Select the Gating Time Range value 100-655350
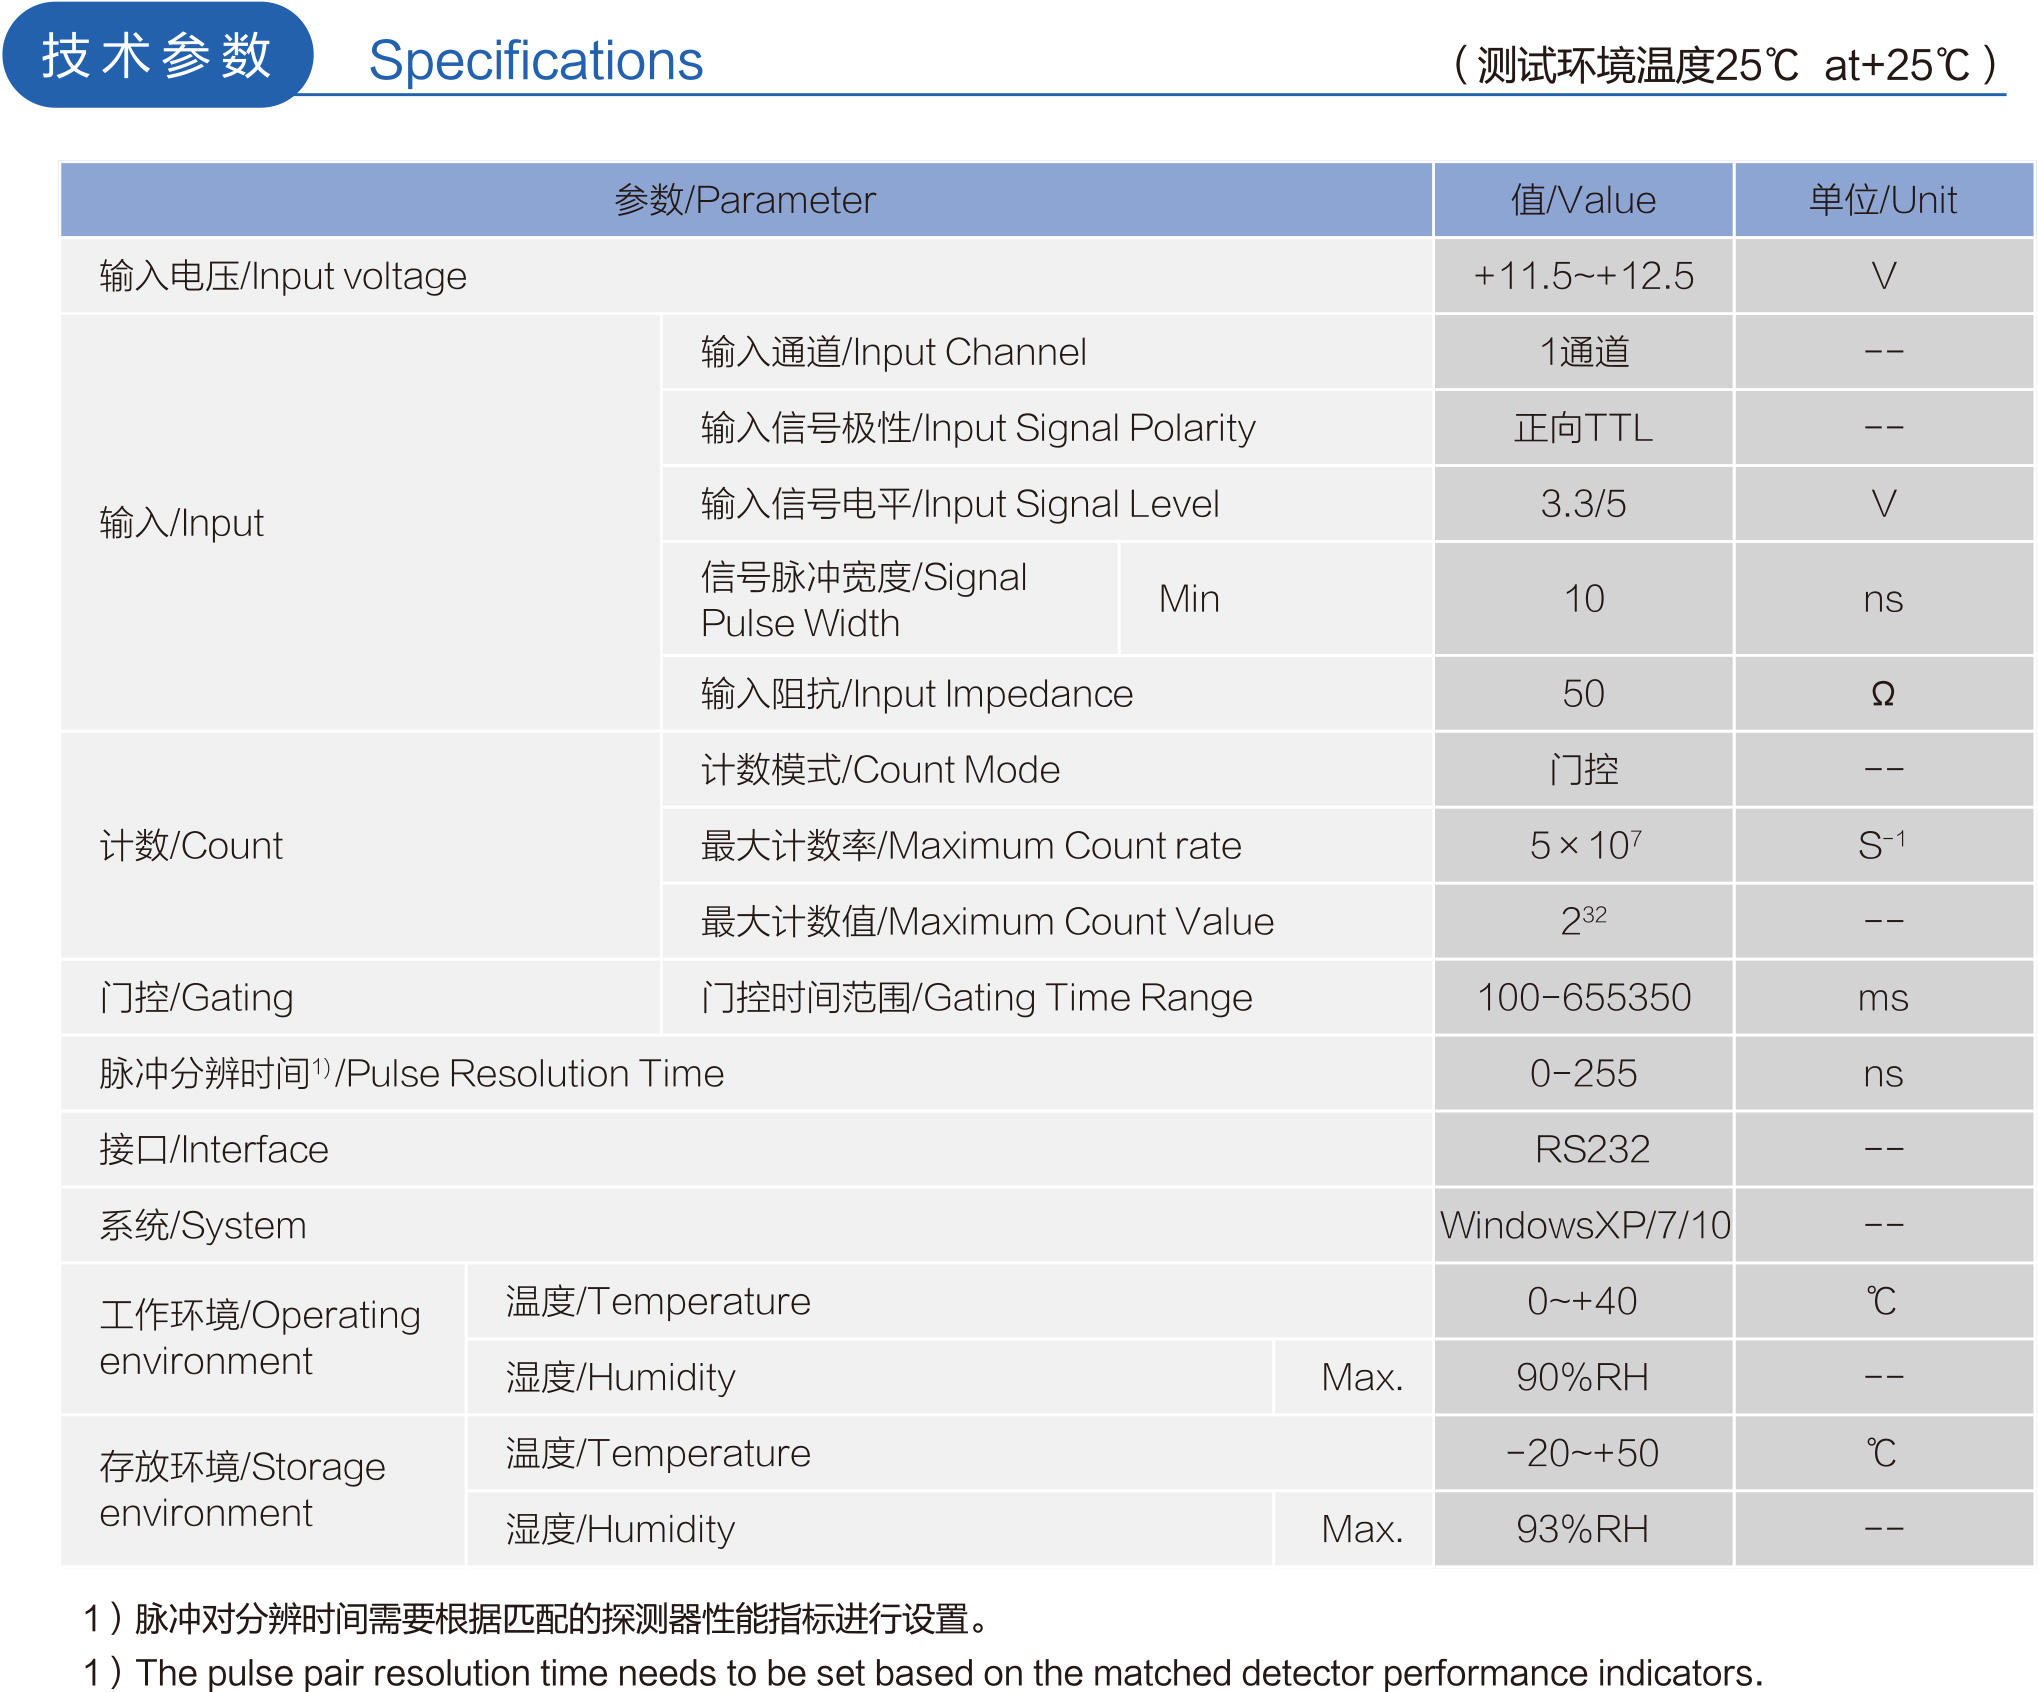This screenshot has height=1692, width=2038. tap(1582, 997)
